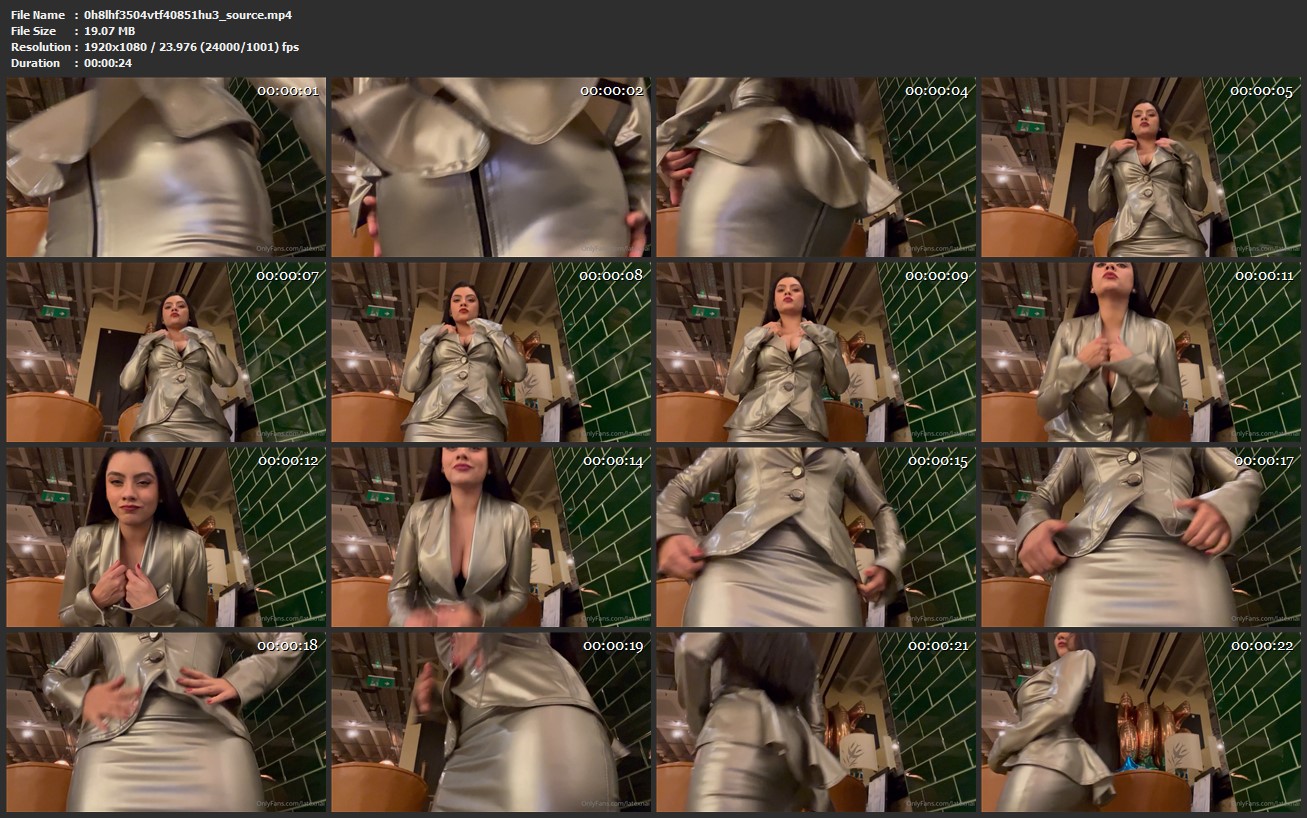This screenshot has height=818, width=1307.
Task: Open the frame marked 00:00:17
Action: 1140,537
